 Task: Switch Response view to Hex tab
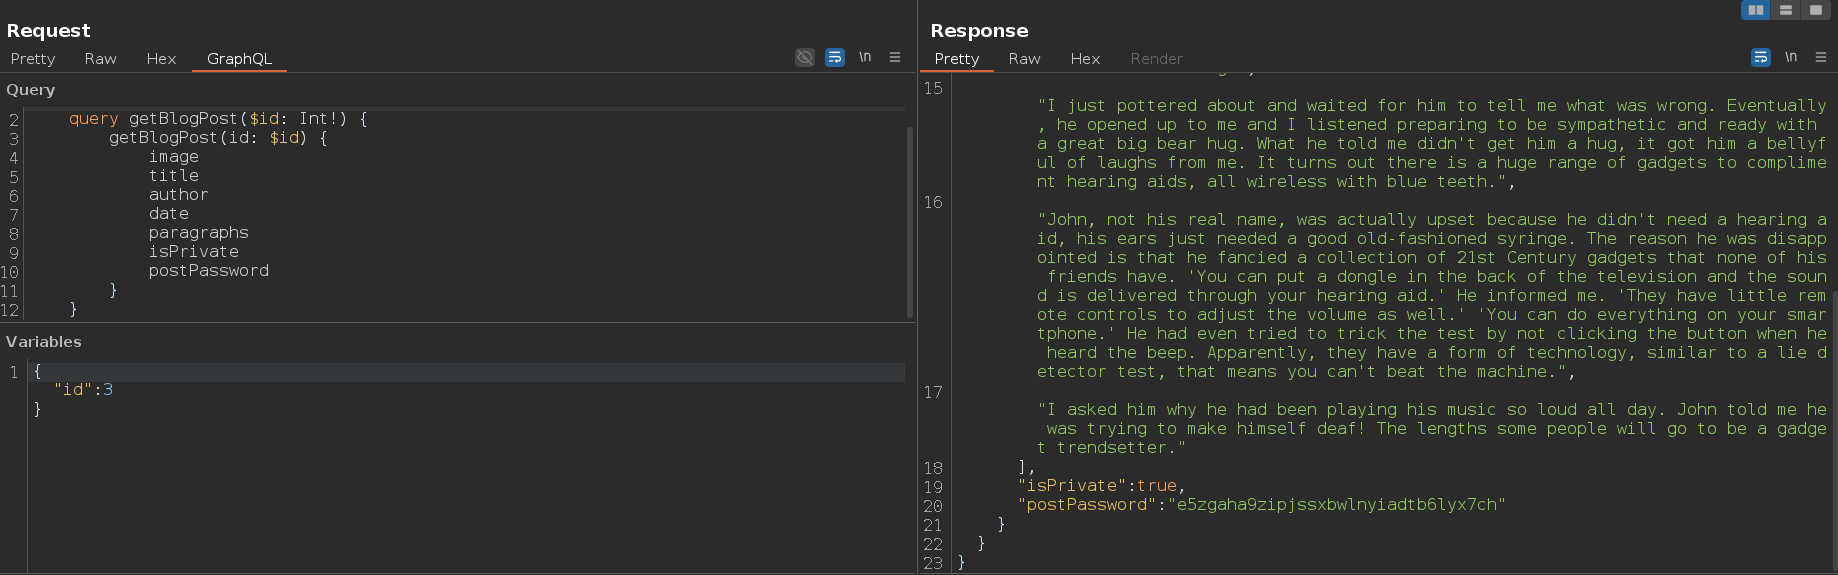[1085, 59]
